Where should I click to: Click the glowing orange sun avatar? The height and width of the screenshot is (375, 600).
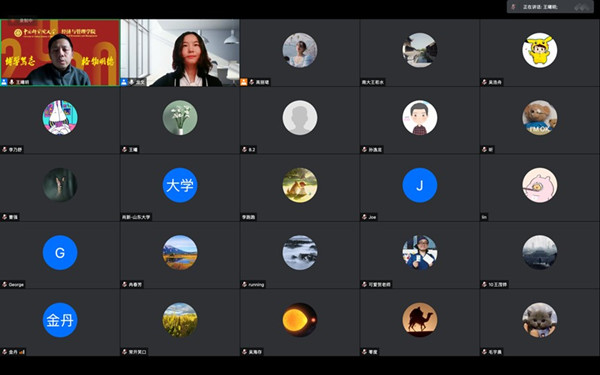tap(300, 320)
